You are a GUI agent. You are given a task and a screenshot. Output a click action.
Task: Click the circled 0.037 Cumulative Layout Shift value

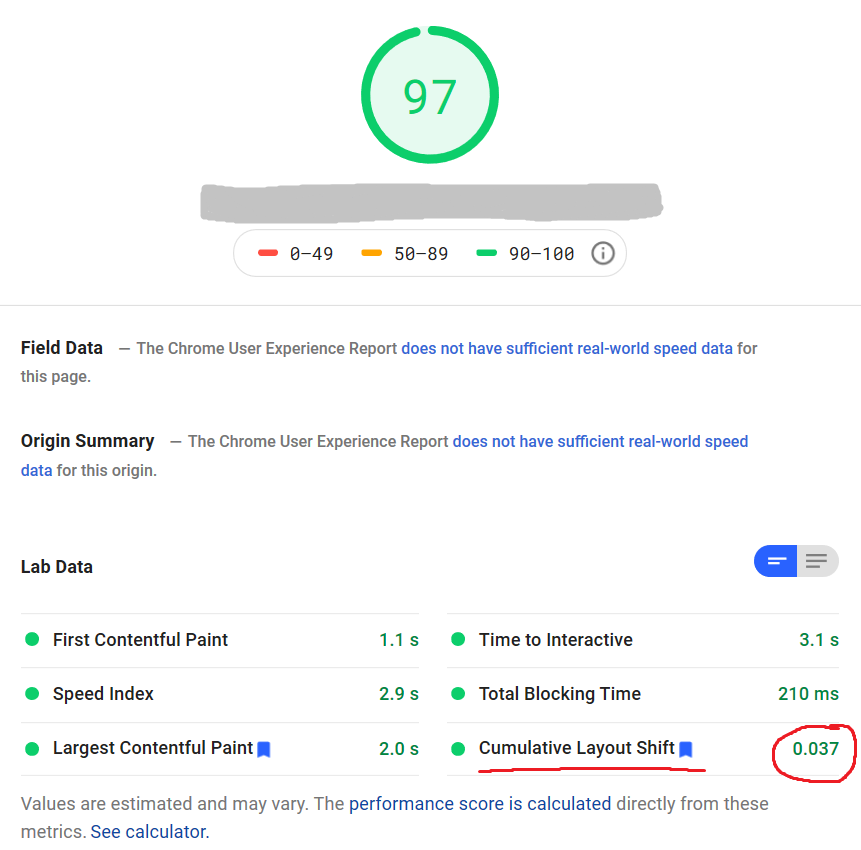tap(813, 748)
